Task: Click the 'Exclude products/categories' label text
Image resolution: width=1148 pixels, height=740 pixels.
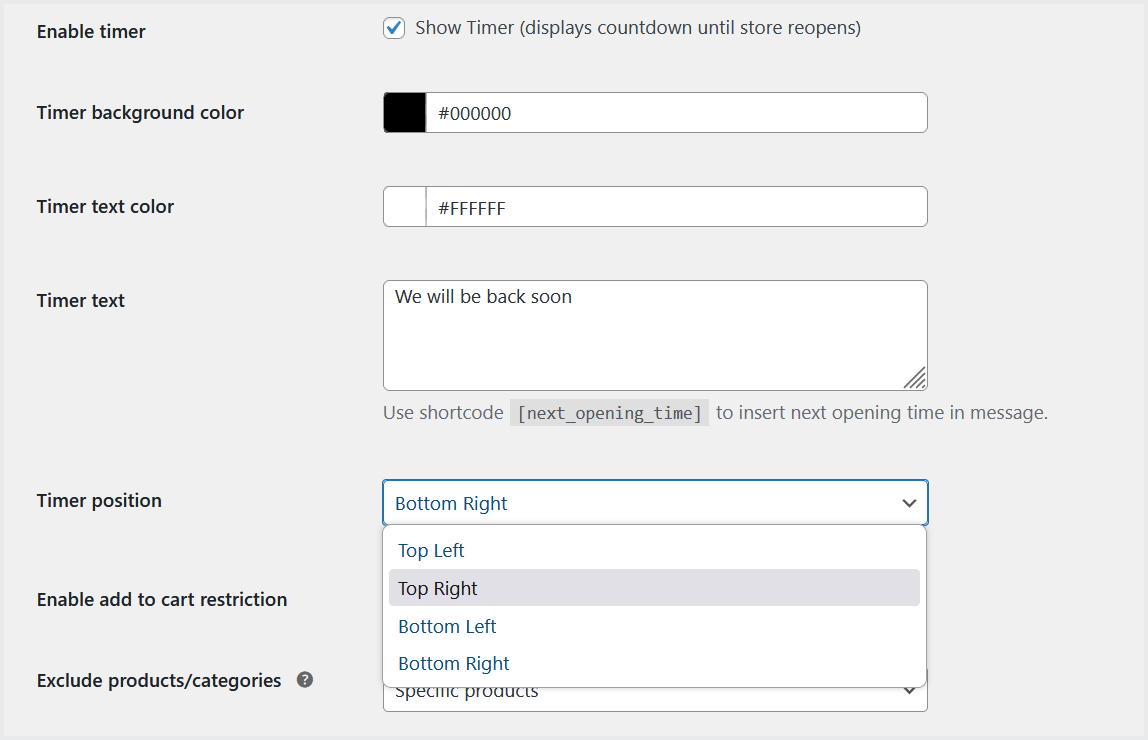Action: click(159, 681)
